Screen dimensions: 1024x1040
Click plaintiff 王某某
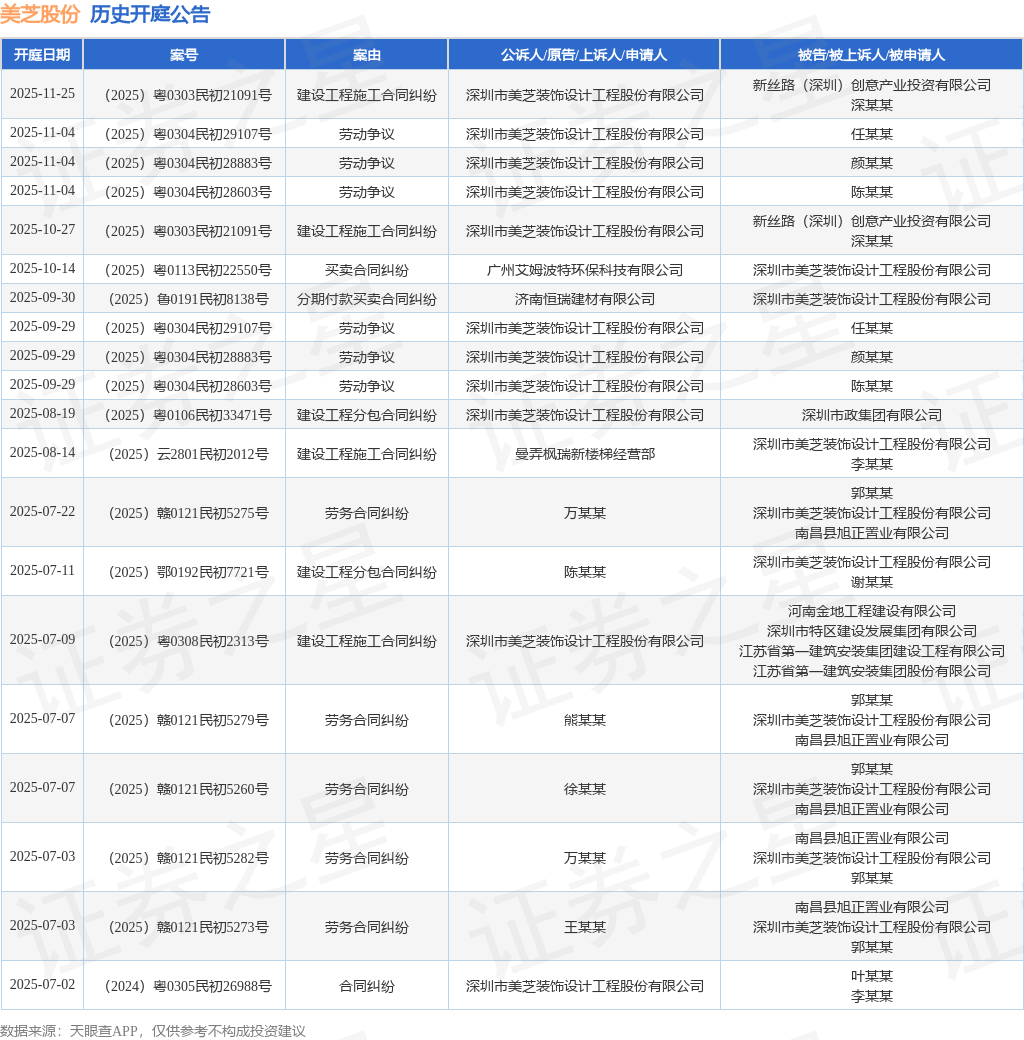click(x=584, y=927)
